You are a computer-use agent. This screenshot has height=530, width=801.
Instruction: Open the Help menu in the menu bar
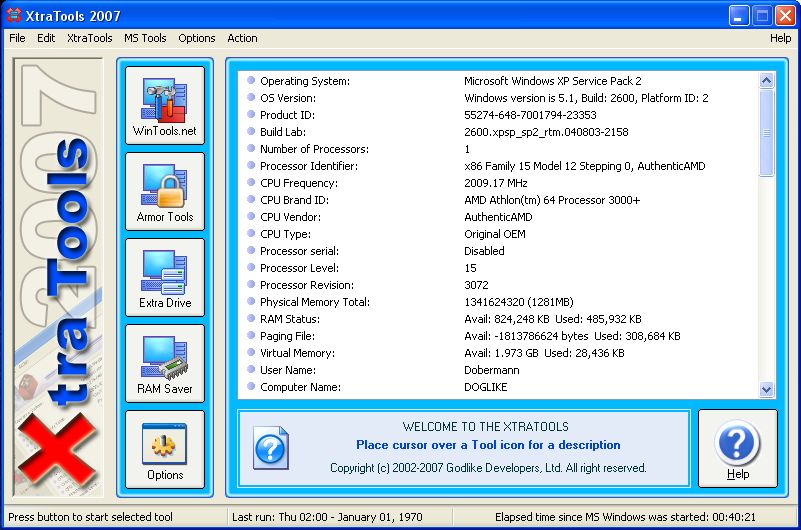780,38
